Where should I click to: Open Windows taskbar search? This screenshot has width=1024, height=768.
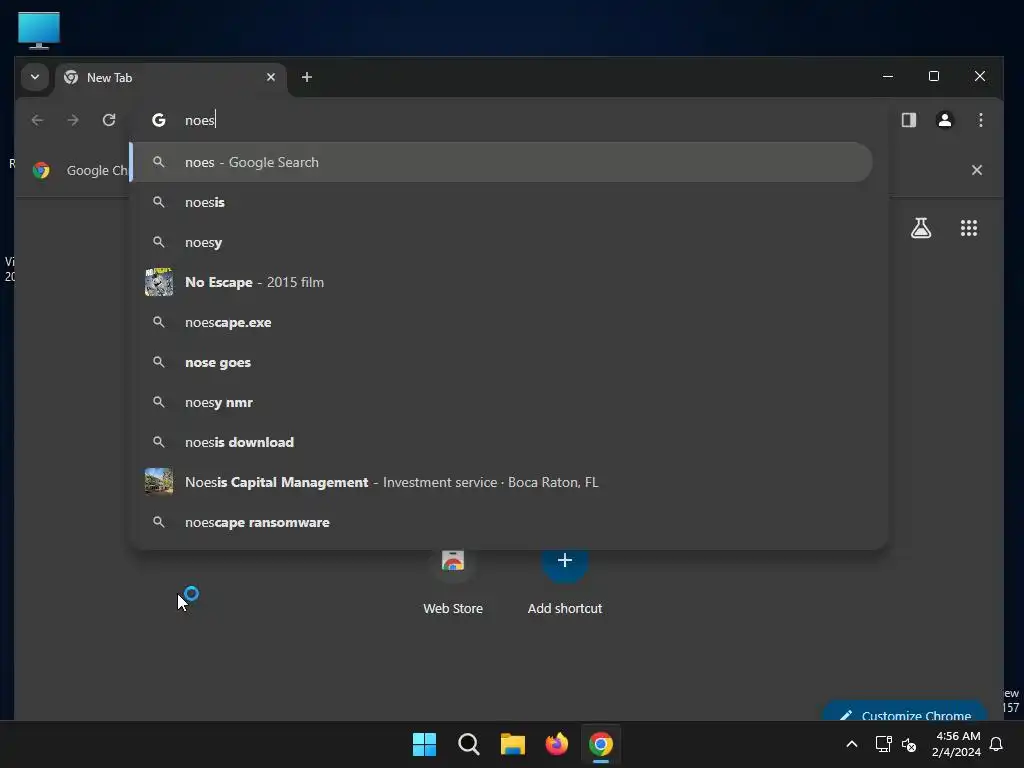click(468, 744)
